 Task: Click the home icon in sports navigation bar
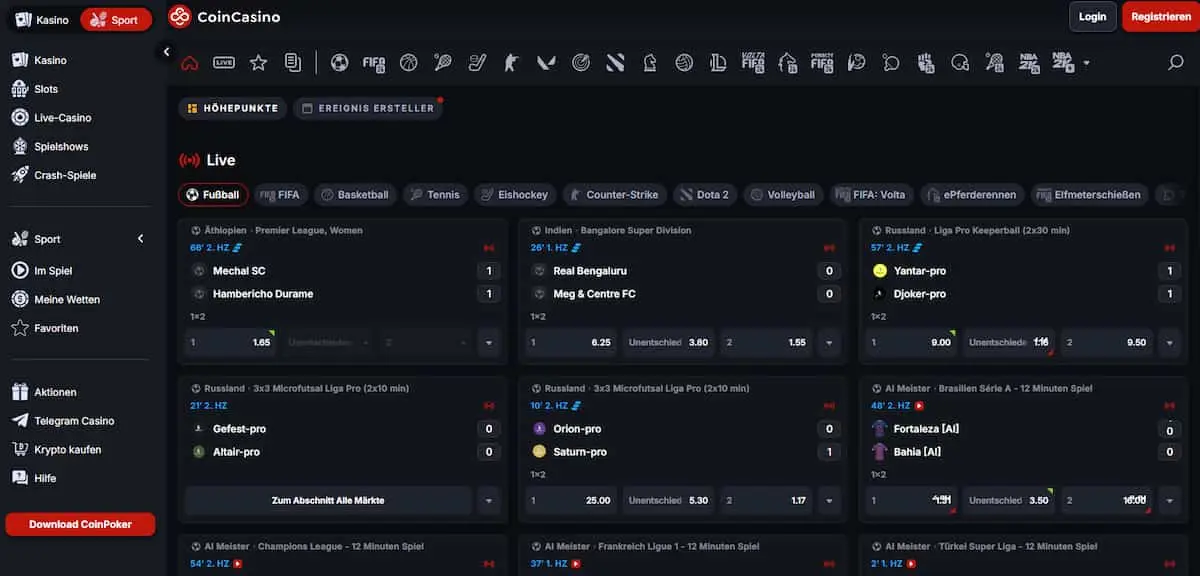[x=190, y=63]
